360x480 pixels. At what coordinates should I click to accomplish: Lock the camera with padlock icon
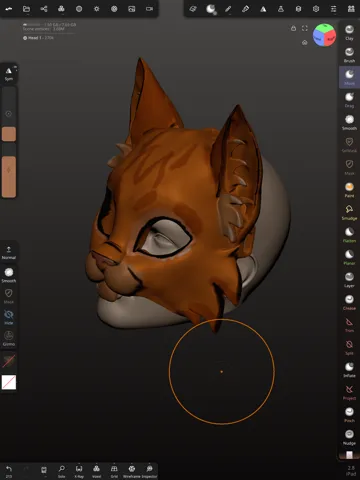[x=293, y=28]
